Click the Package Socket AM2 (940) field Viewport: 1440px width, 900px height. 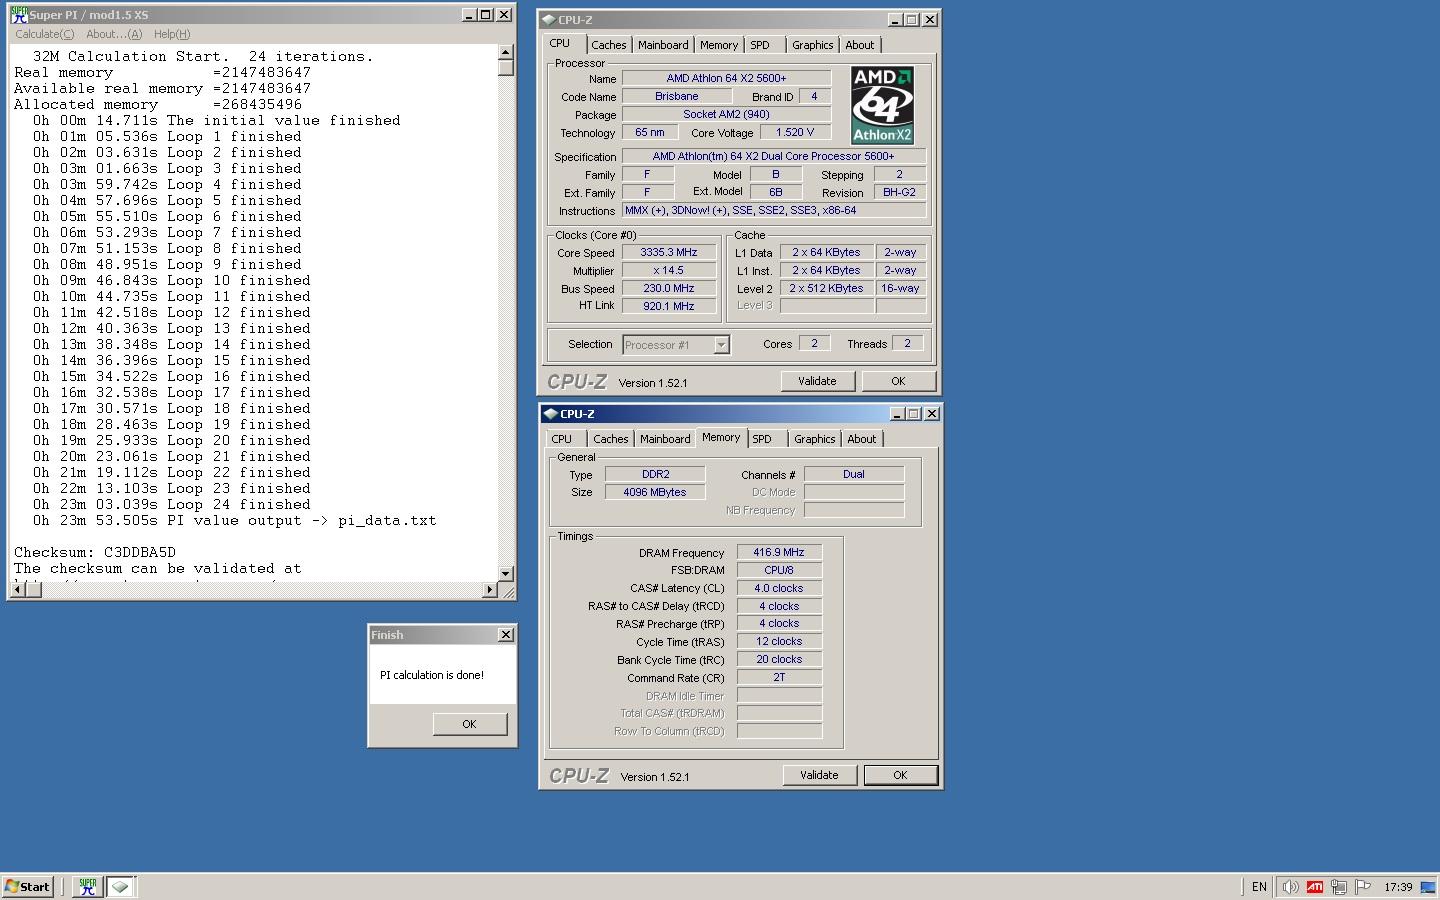[x=726, y=115]
